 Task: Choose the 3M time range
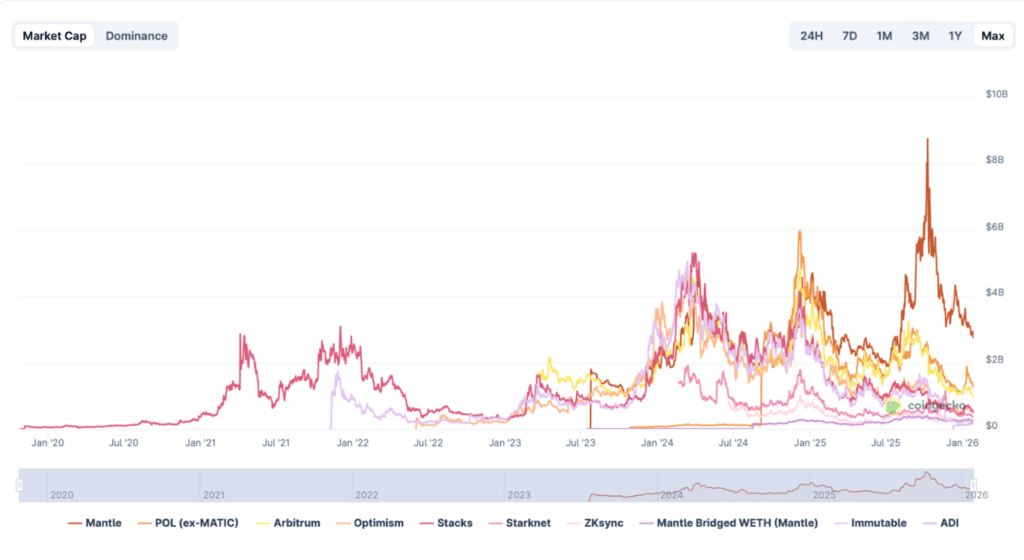point(920,36)
